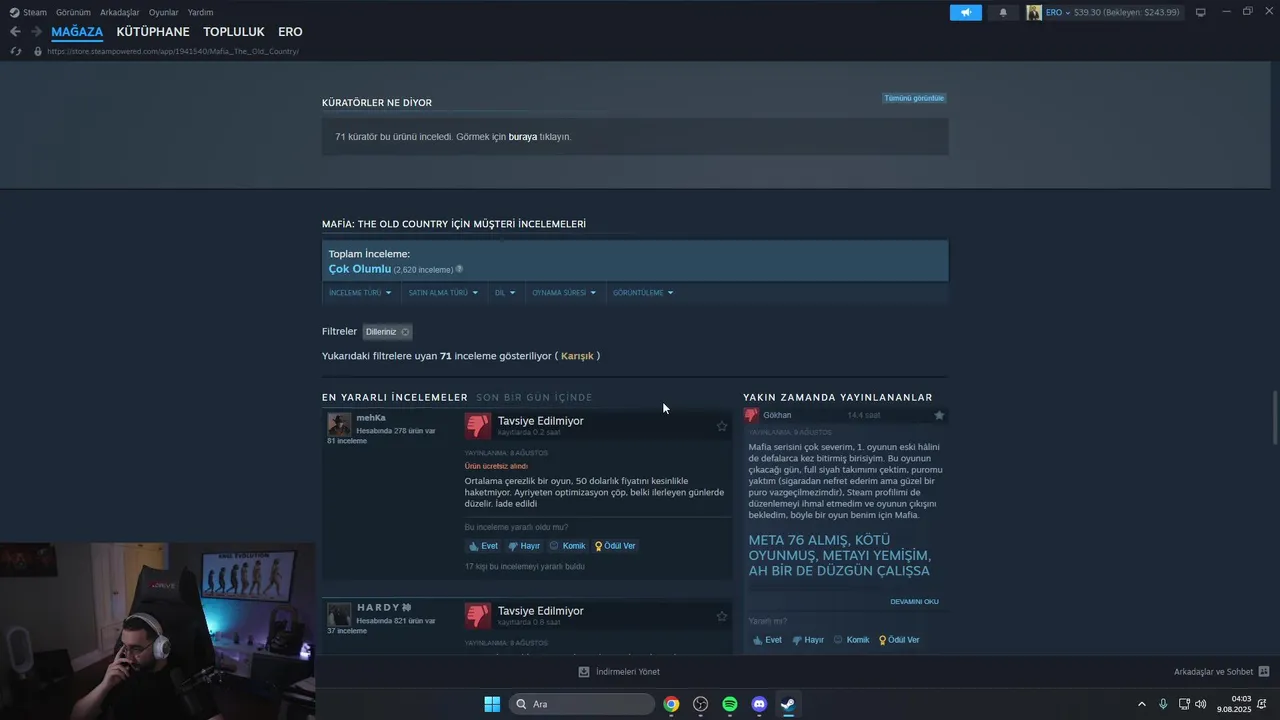
Task: Open mehKa's Tavsiye Edilmiyor review title
Action: (540, 421)
